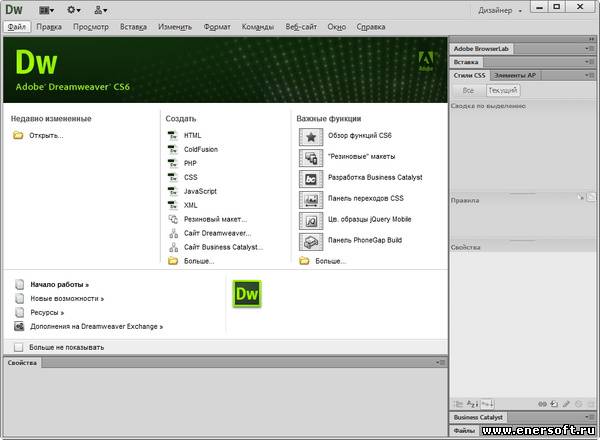
Task: Open the gear Extend Dreamweaver dropdown
Action: point(73,10)
